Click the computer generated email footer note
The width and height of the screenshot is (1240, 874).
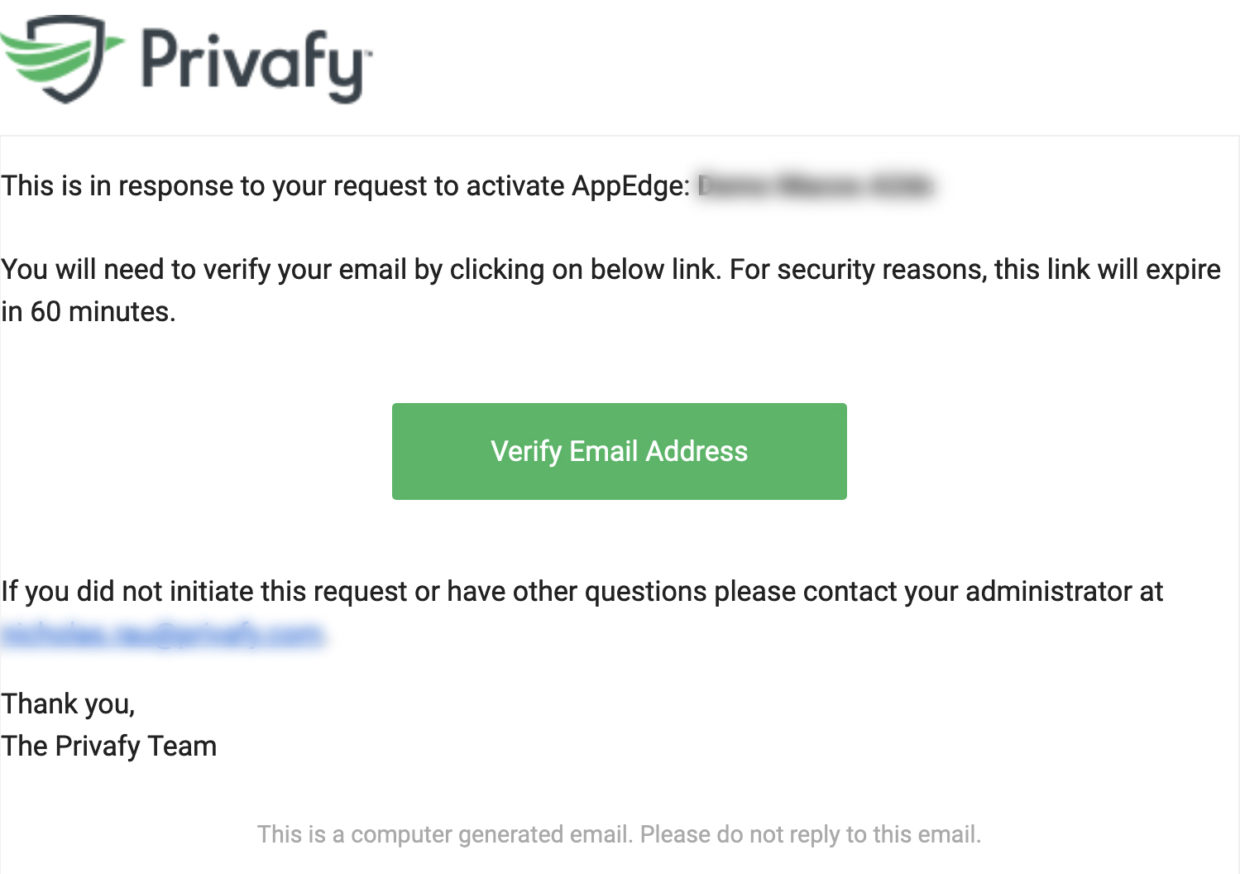(619, 834)
